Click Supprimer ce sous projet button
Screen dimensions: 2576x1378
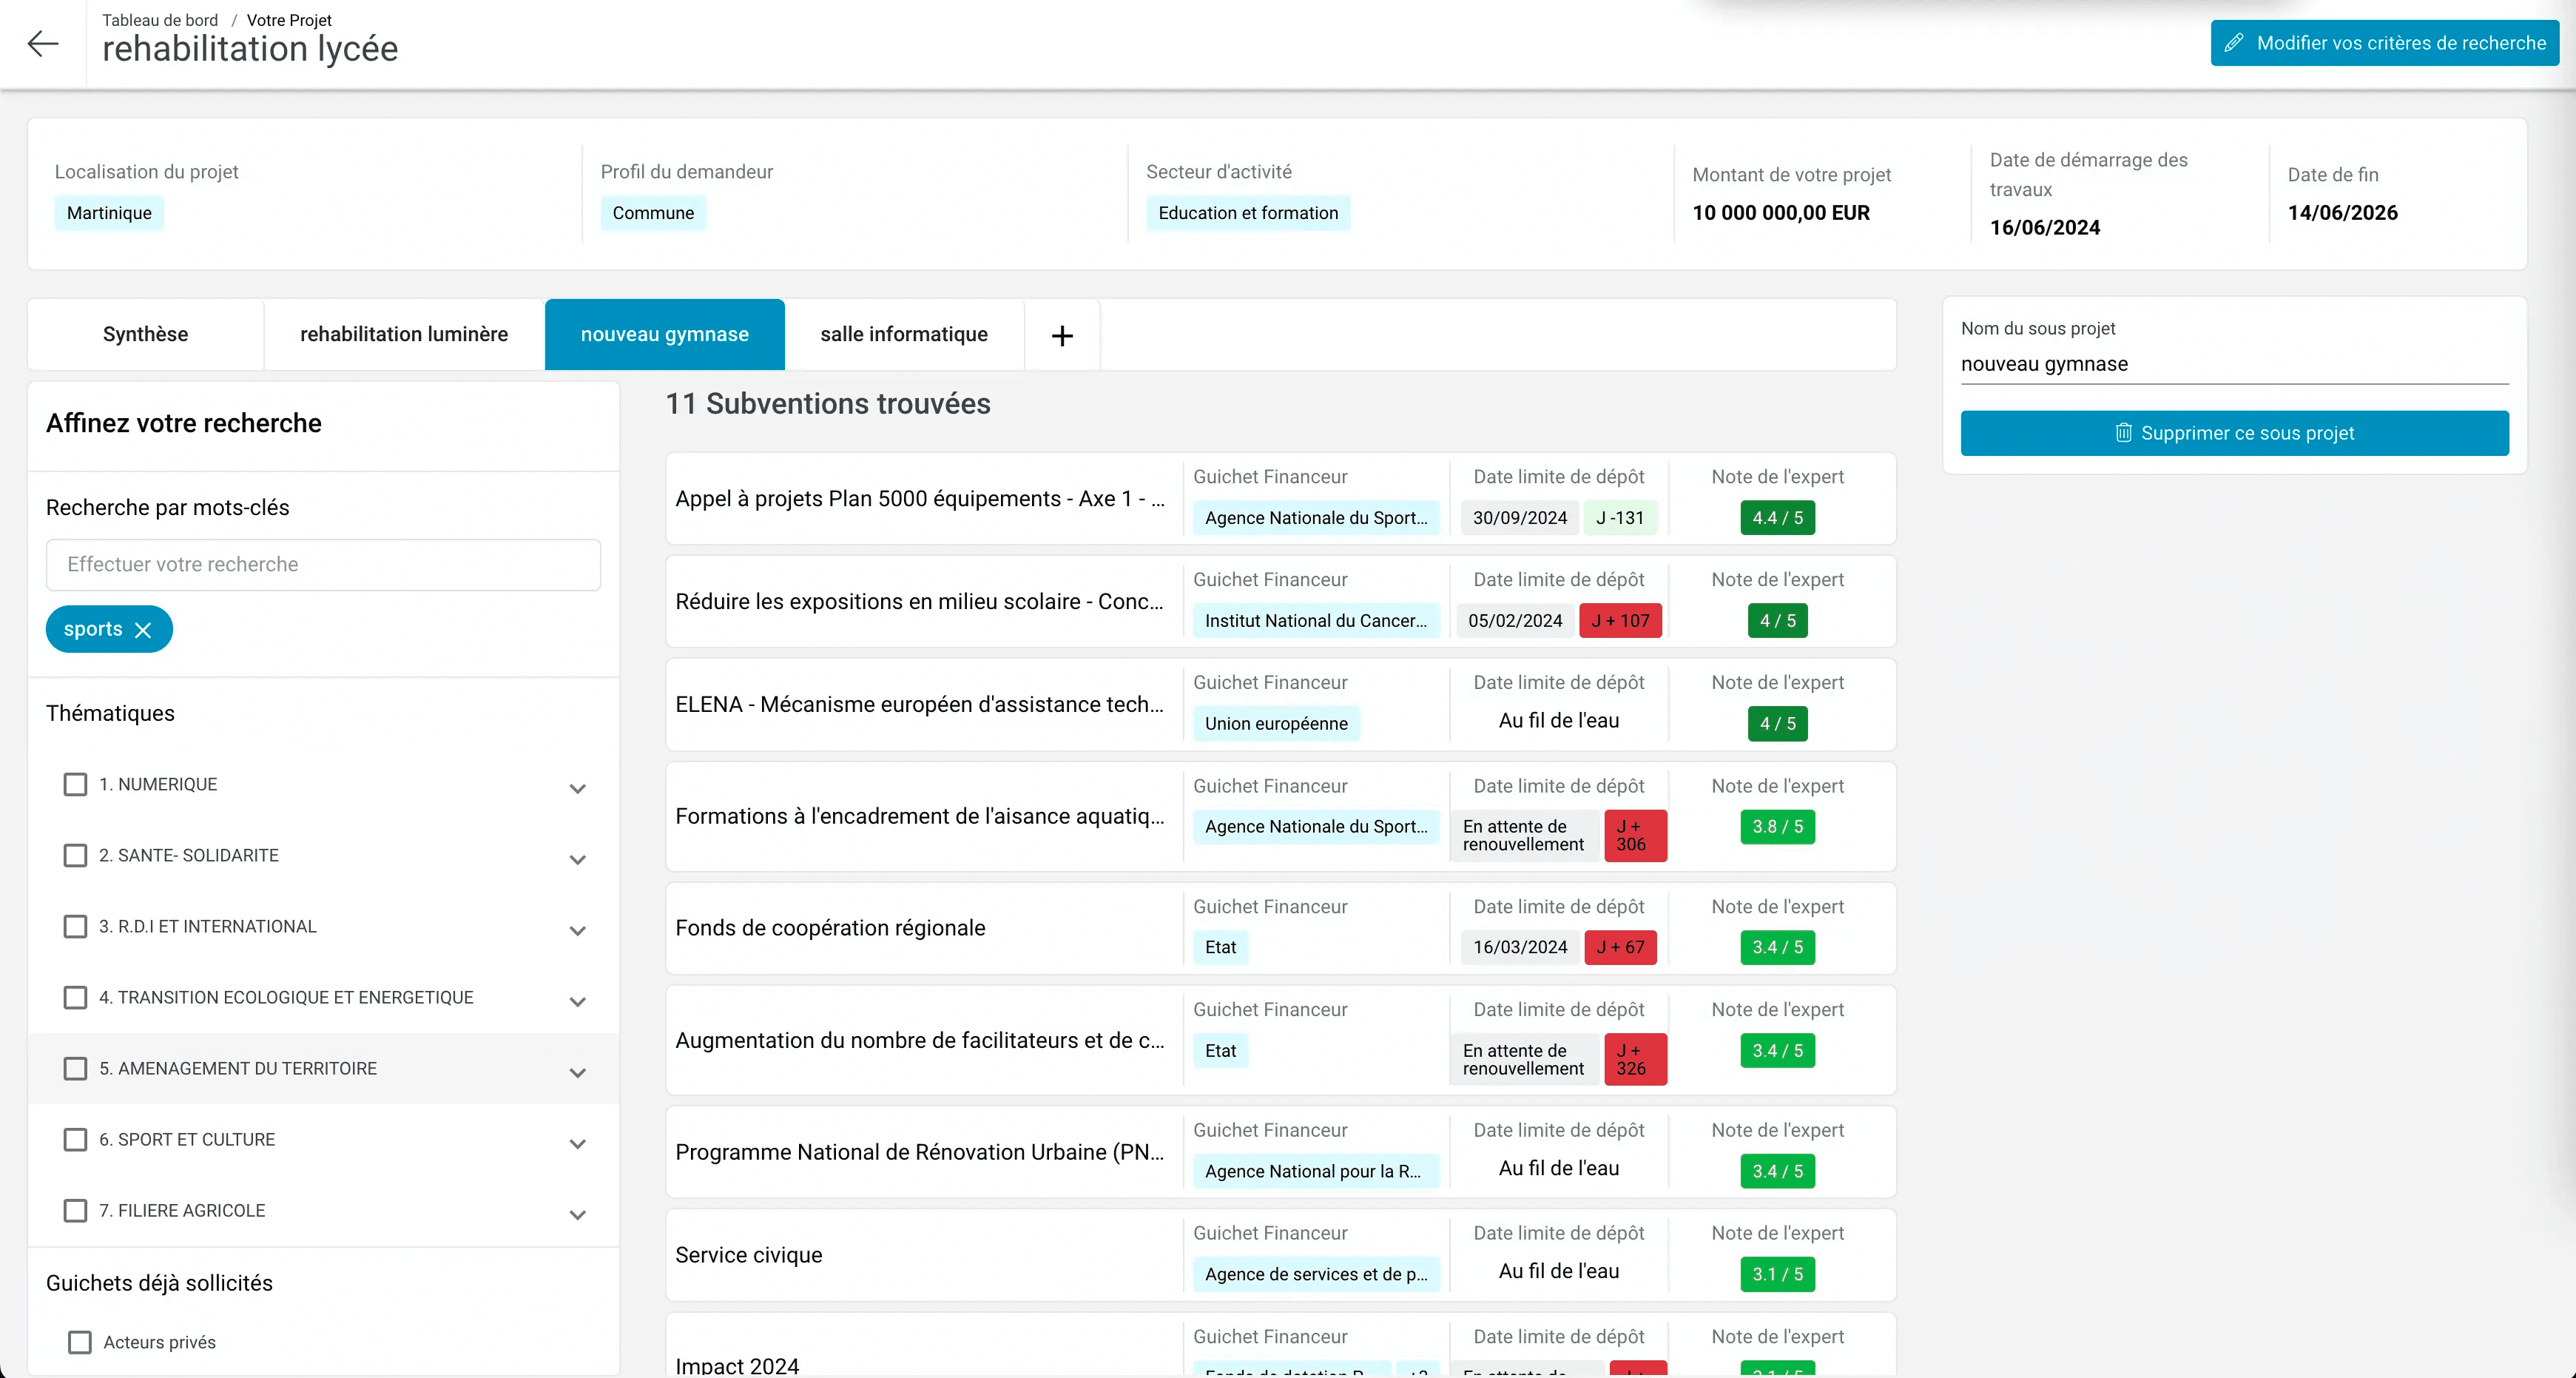[2234, 433]
